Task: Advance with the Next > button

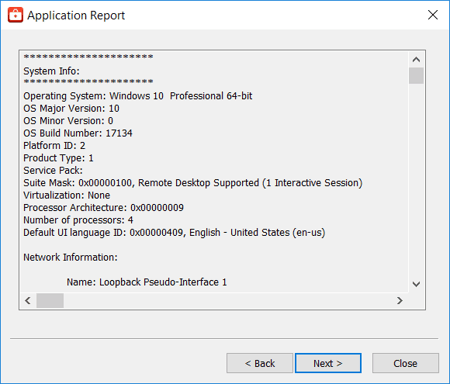Action: [x=328, y=363]
